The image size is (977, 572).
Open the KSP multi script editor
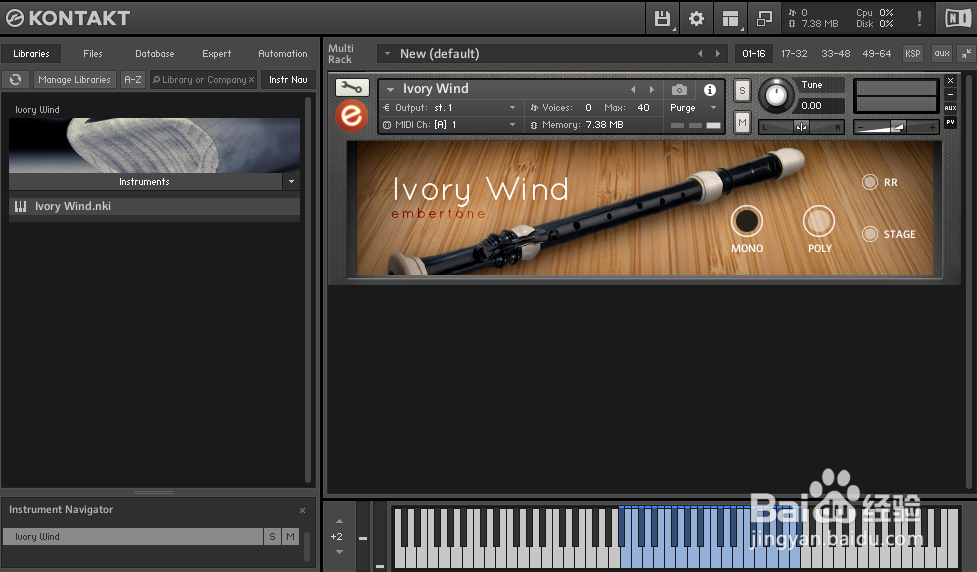point(913,54)
